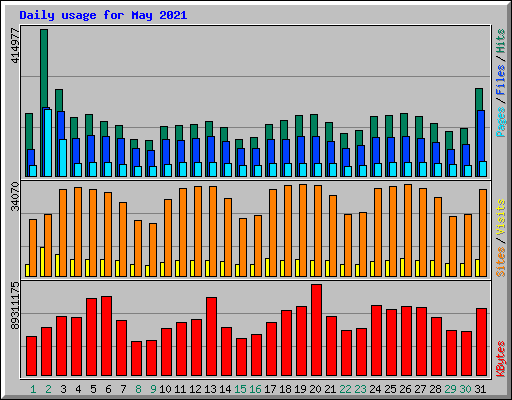Viewport: 512px width, 400px height.
Task: Click day 5 on the x-axis
Action: click(93, 389)
